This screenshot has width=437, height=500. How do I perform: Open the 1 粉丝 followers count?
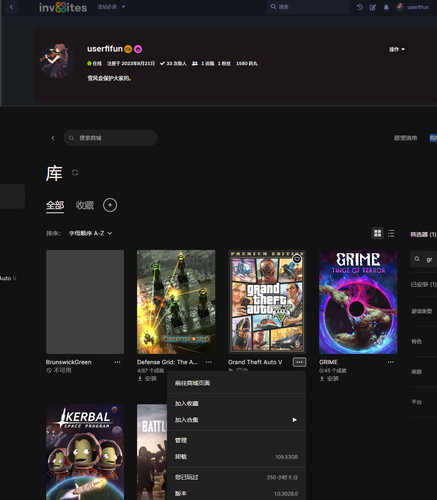pyautogui.click(x=224, y=63)
